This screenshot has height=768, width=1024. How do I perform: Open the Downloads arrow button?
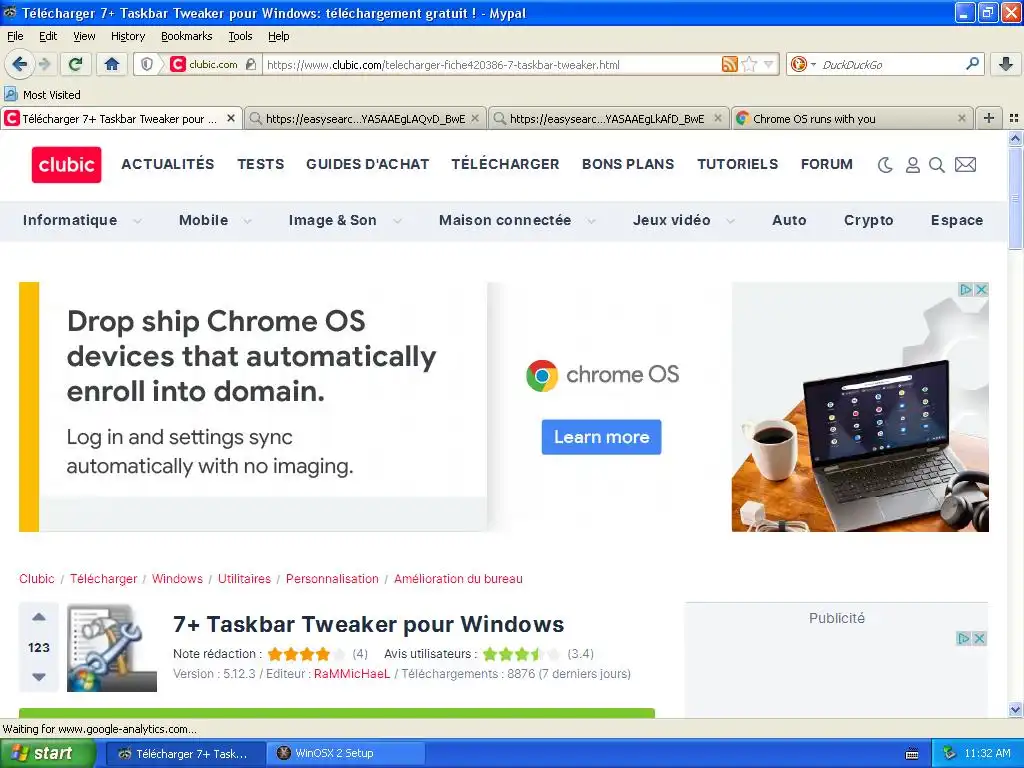pos(1006,64)
